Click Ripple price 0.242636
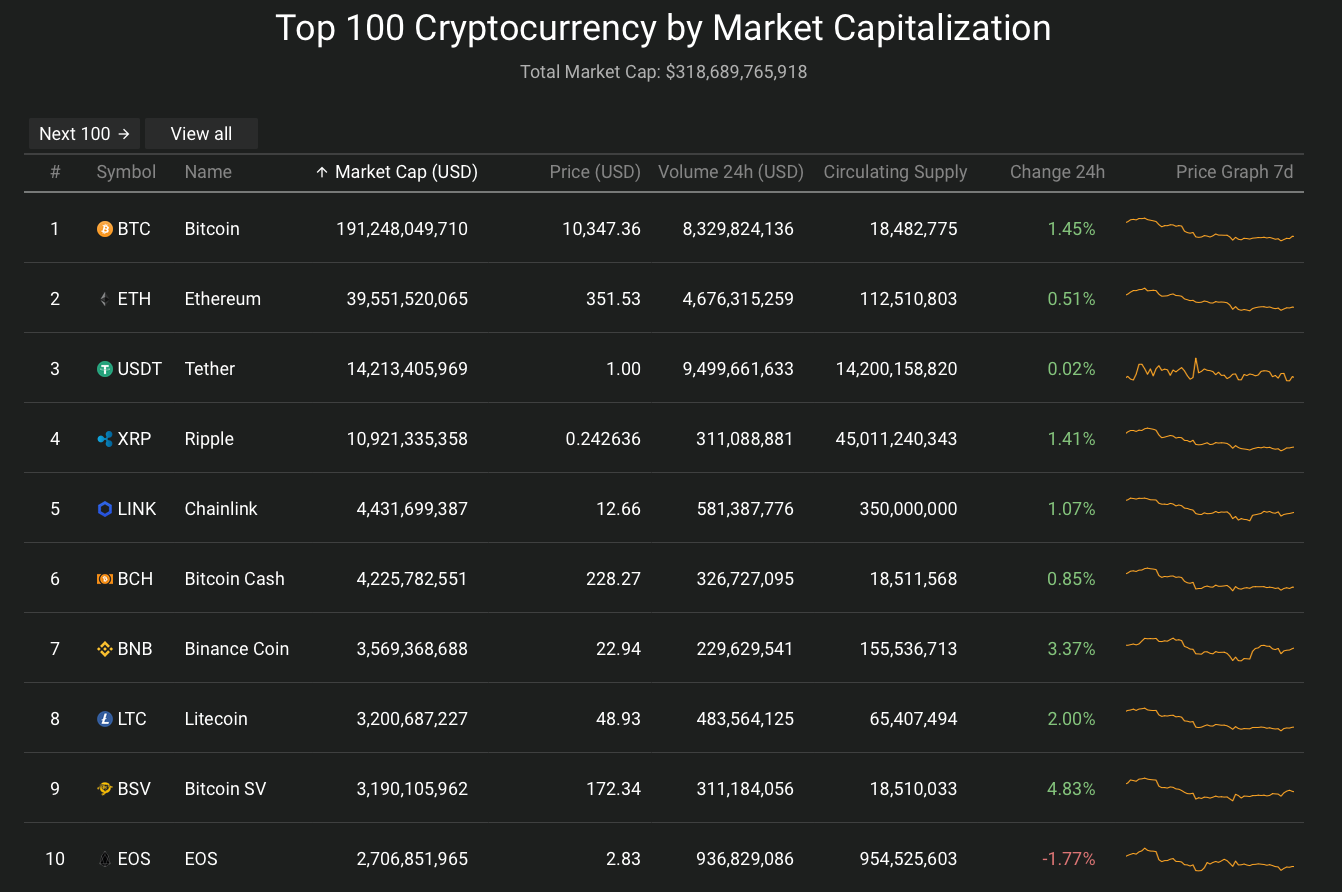 coord(603,439)
